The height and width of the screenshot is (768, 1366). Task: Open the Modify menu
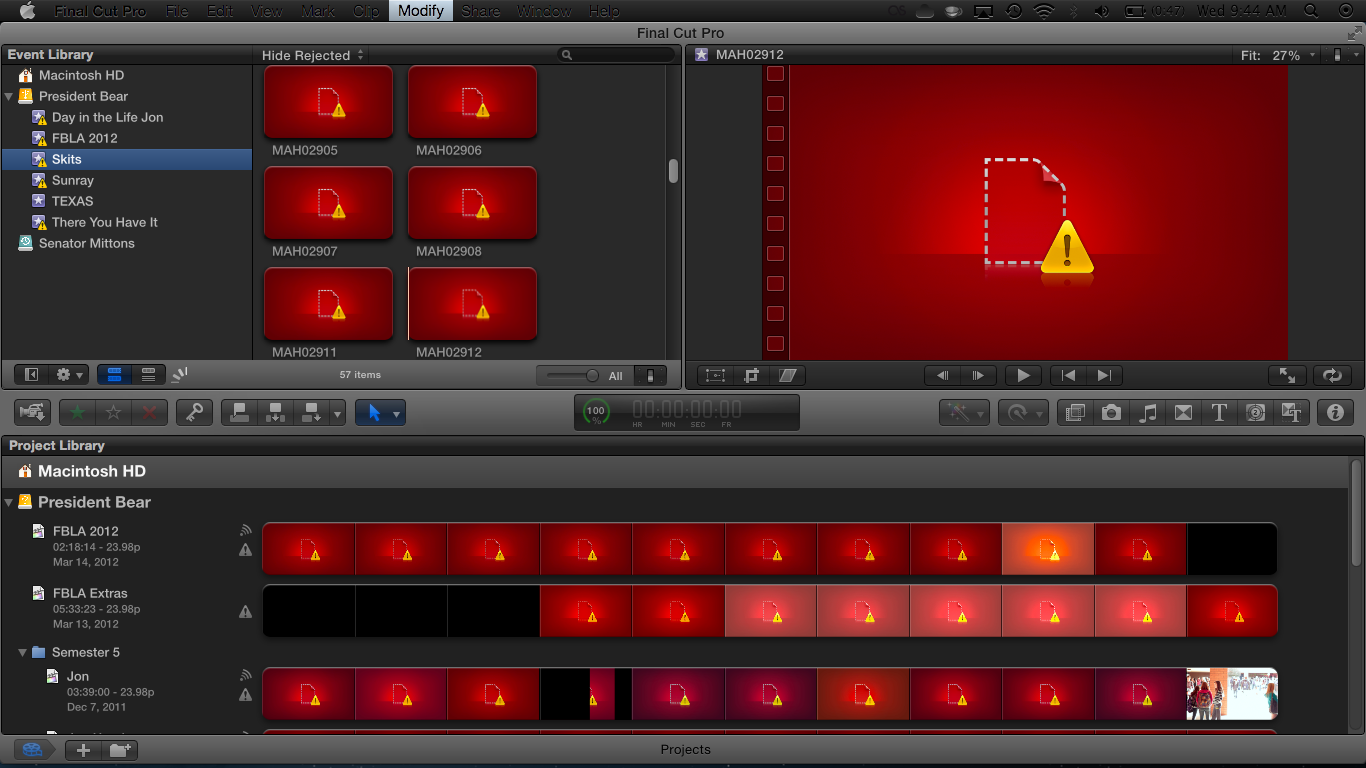tap(420, 11)
